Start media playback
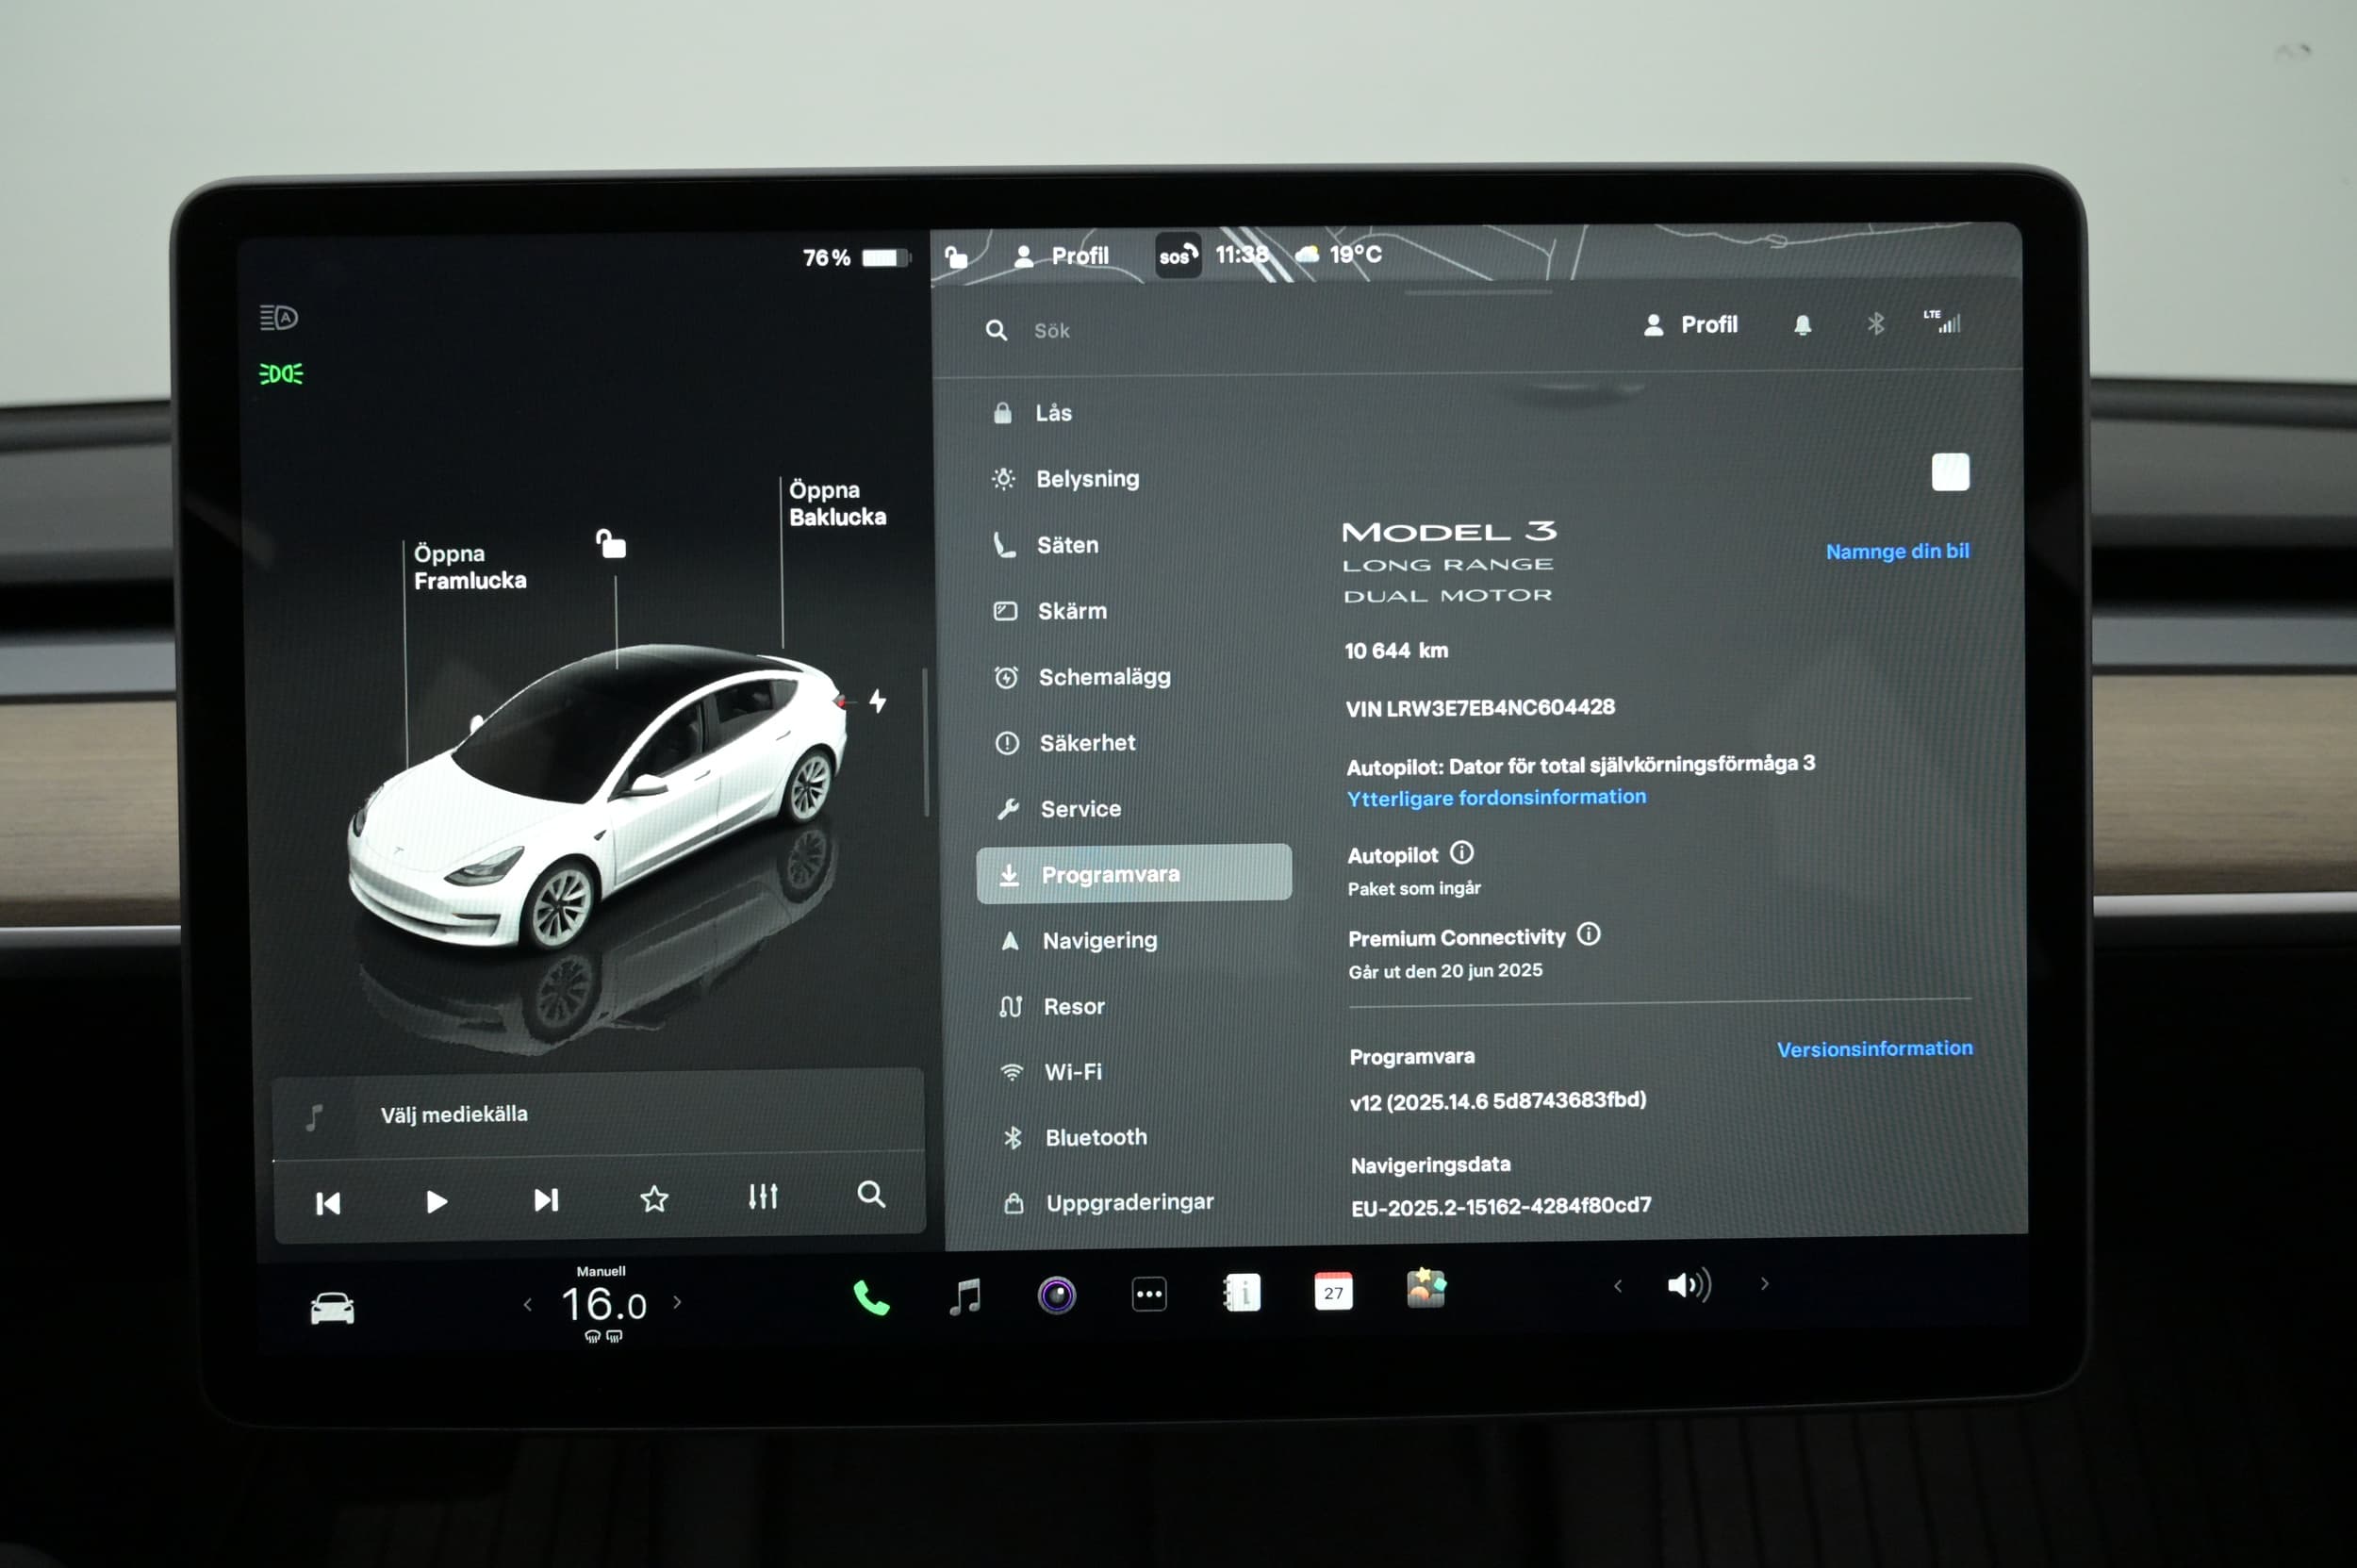 click(x=436, y=1201)
